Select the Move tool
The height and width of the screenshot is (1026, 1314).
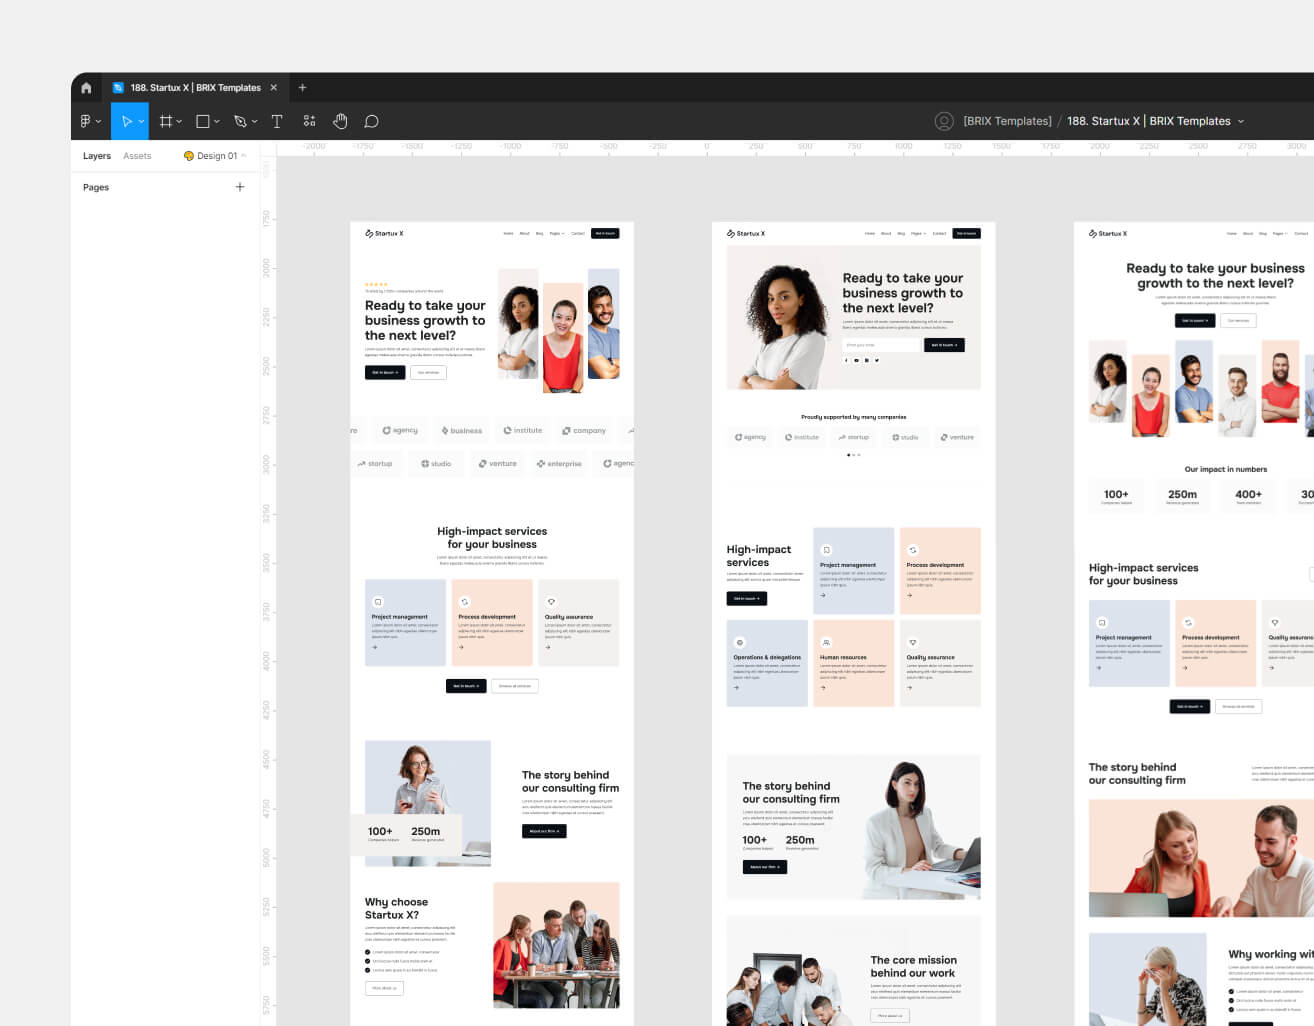[126, 121]
